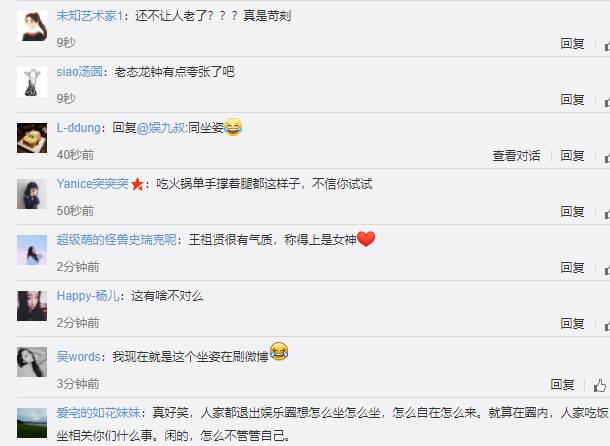Open avatar of 未知艺术家1
The width and height of the screenshot is (610, 446).
coord(32,26)
